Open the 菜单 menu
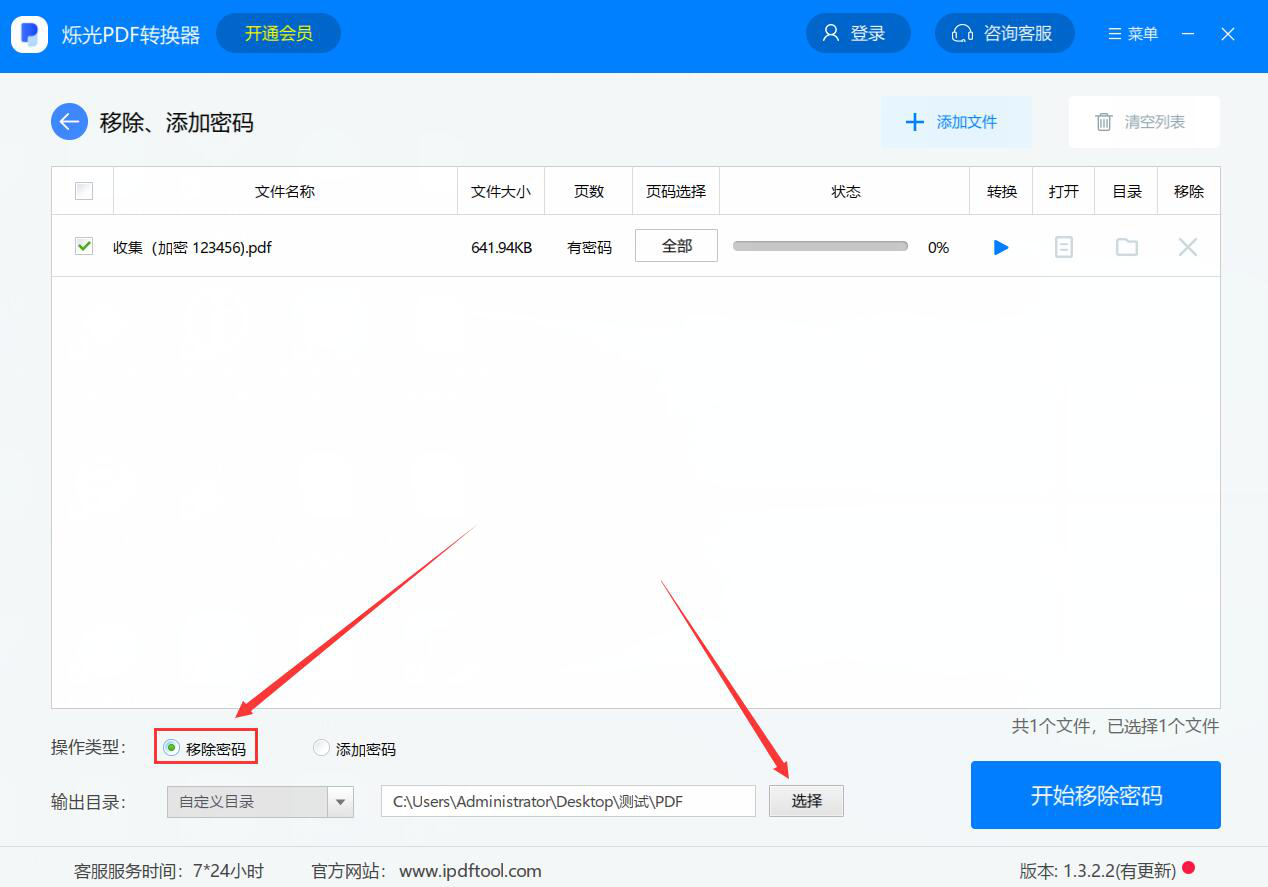The width and height of the screenshot is (1268, 887). 1133,34
